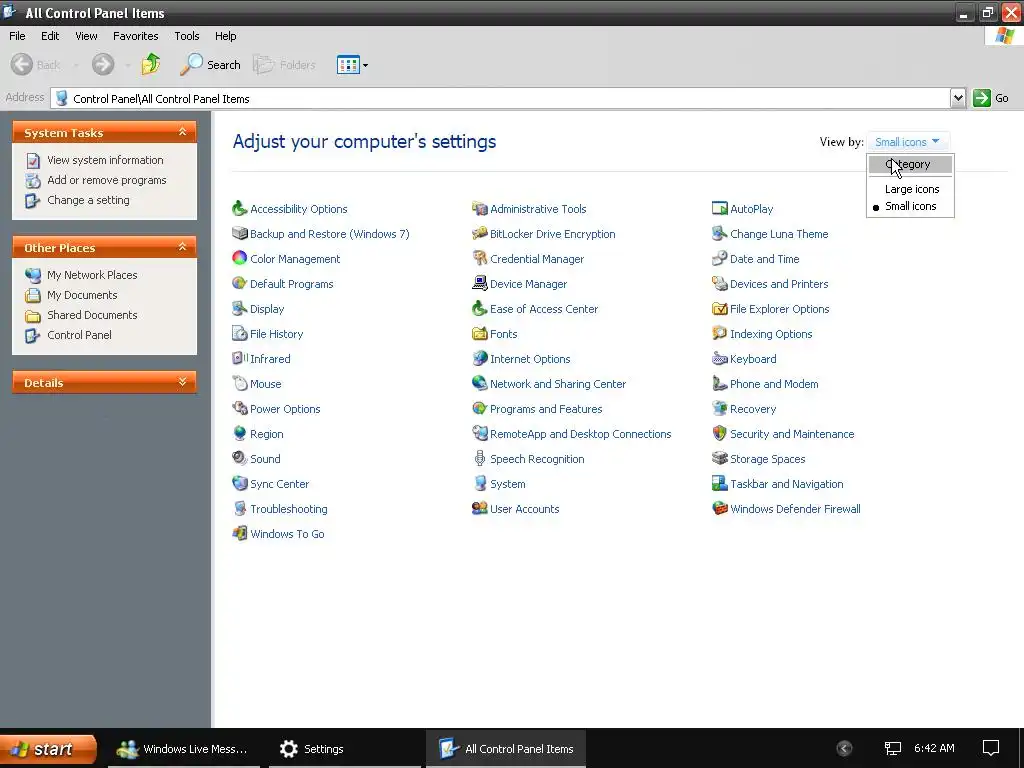Open the Security and Maintenance shield icon

720,434
